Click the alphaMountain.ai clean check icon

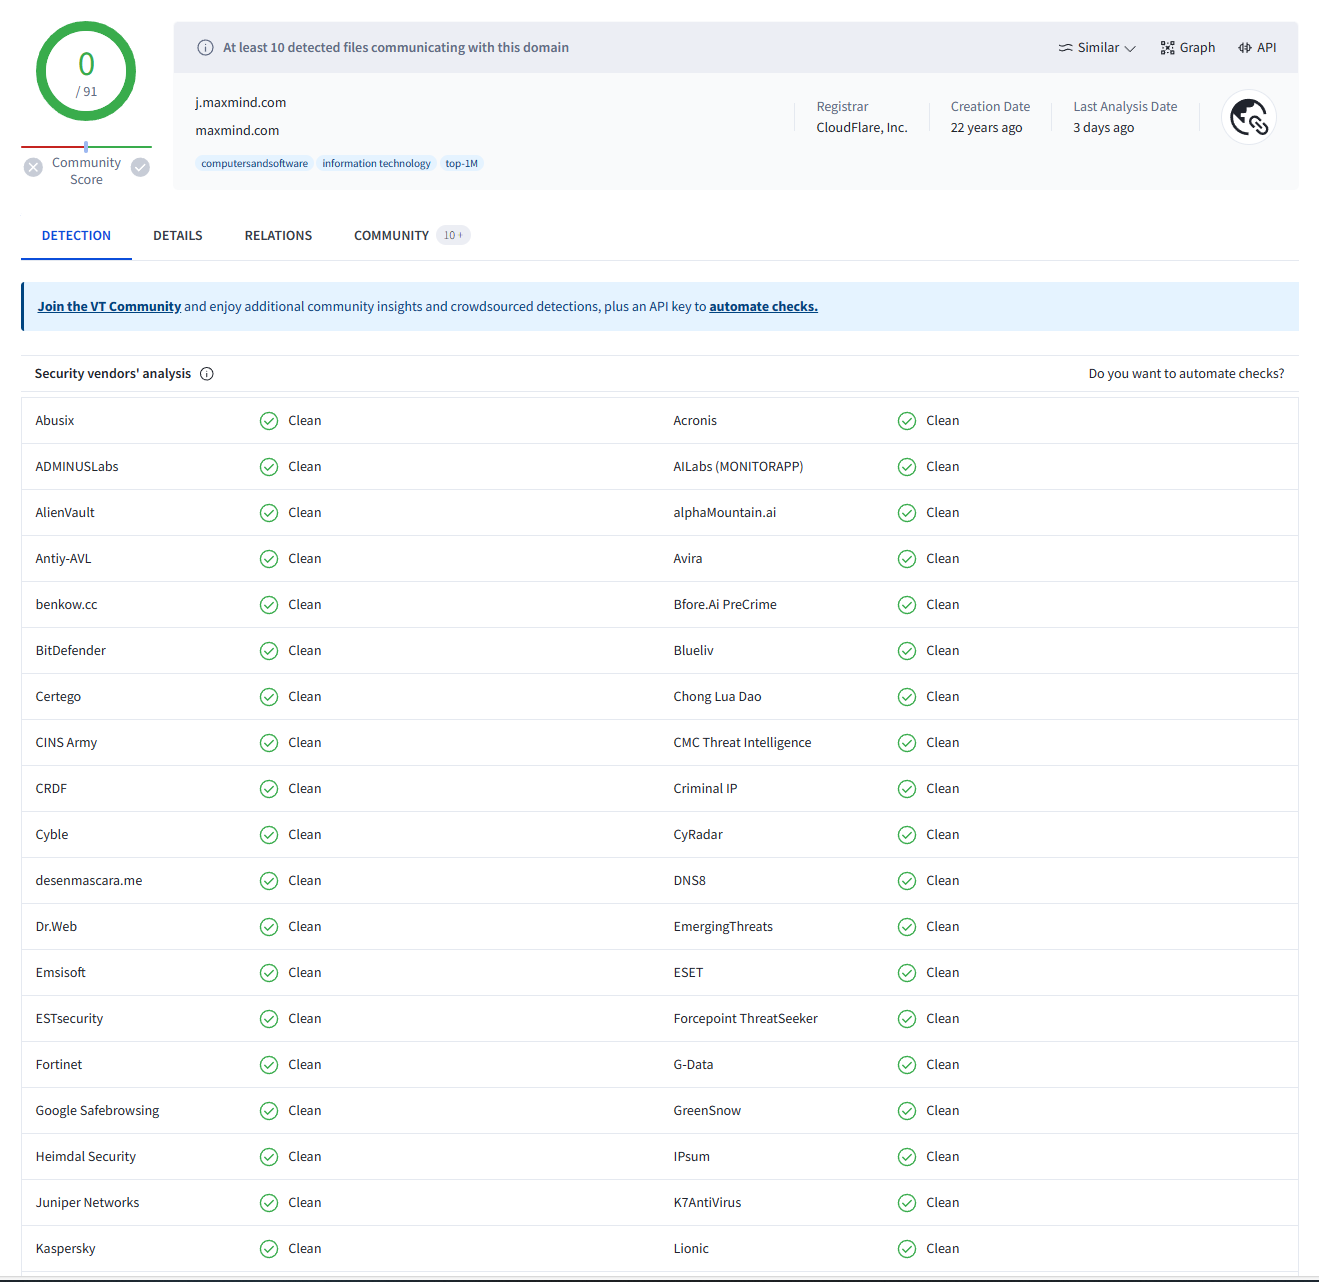pyautogui.click(x=907, y=513)
